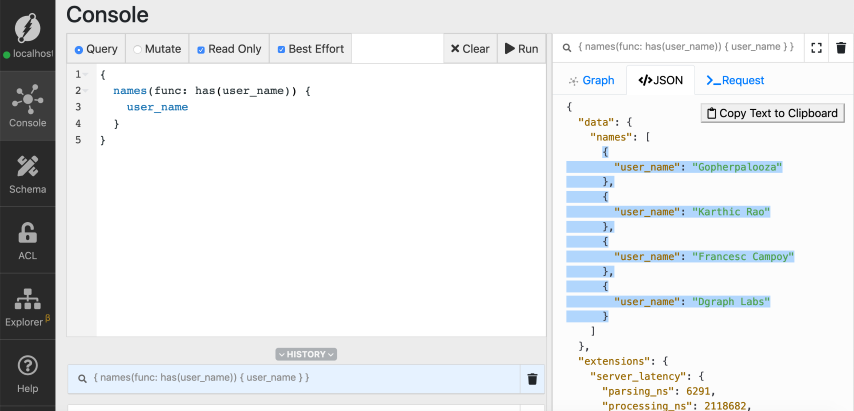The image size is (854, 411).
Task: Switch to the Graph tab
Action: tap(590, 80)
